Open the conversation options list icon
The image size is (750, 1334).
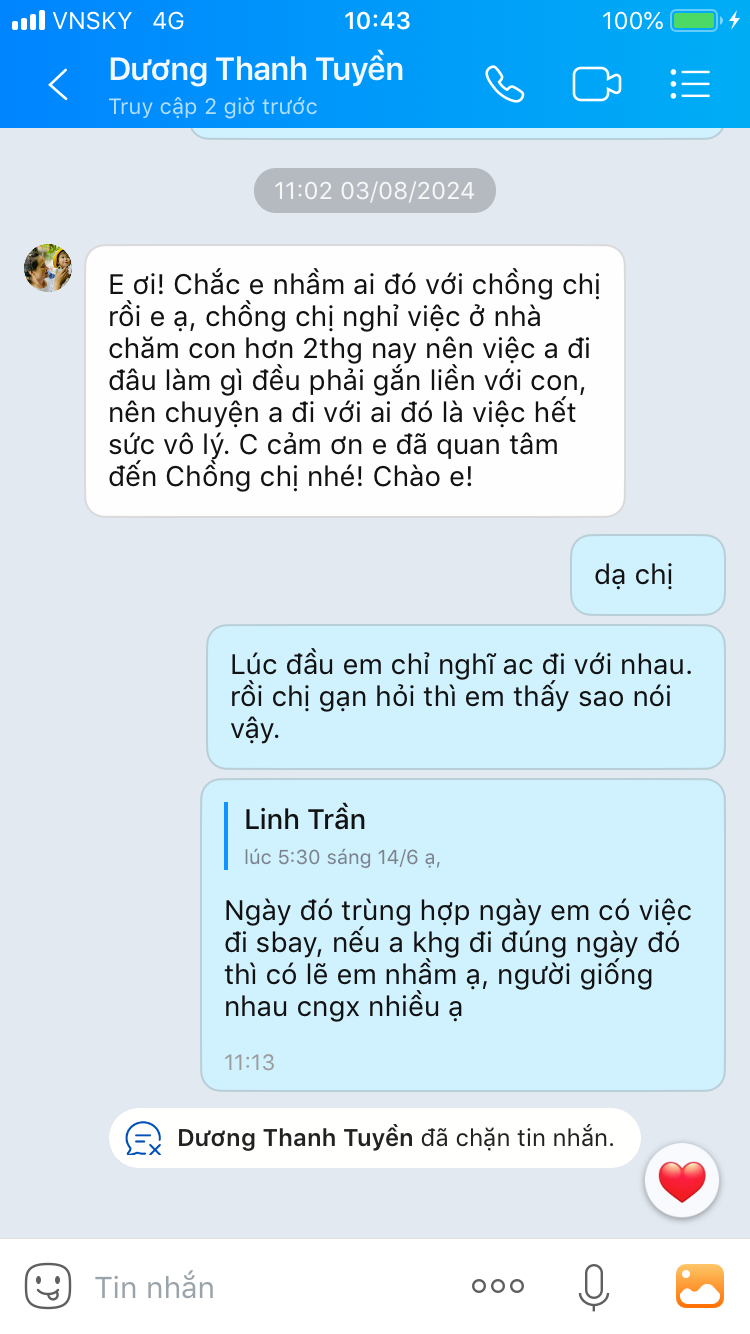pos(690,85)
